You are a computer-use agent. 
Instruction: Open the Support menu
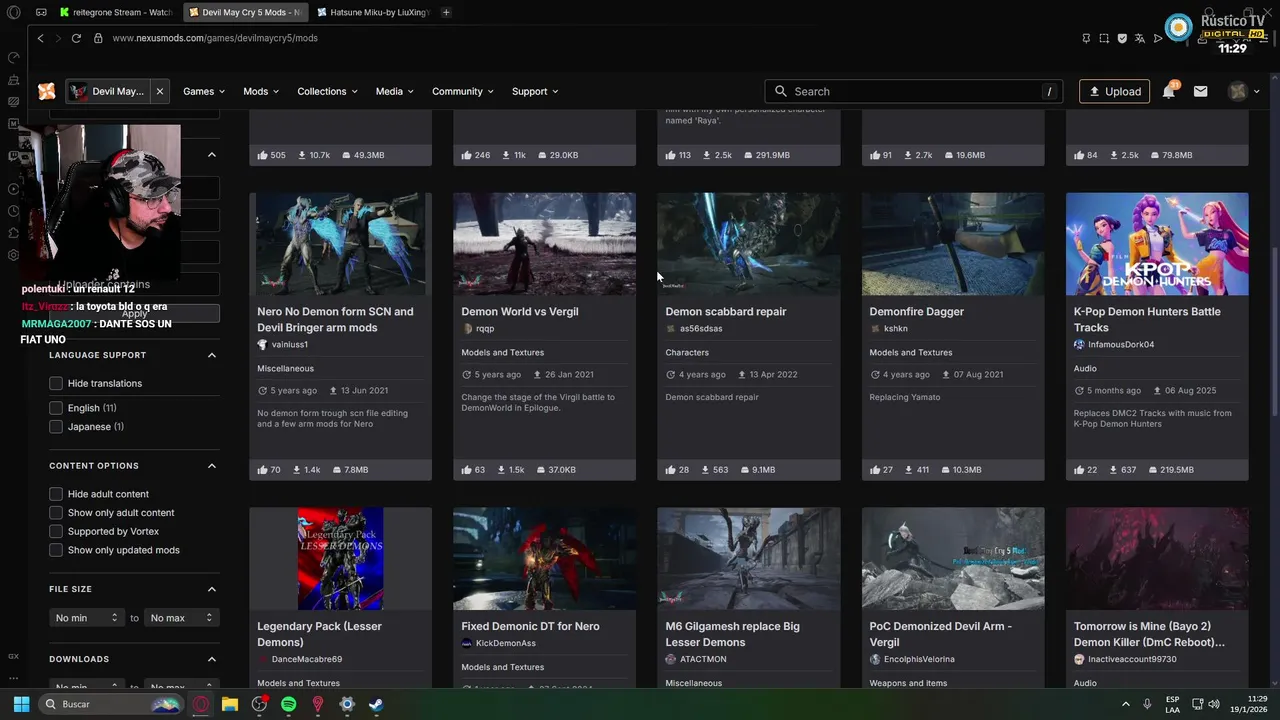535,91
